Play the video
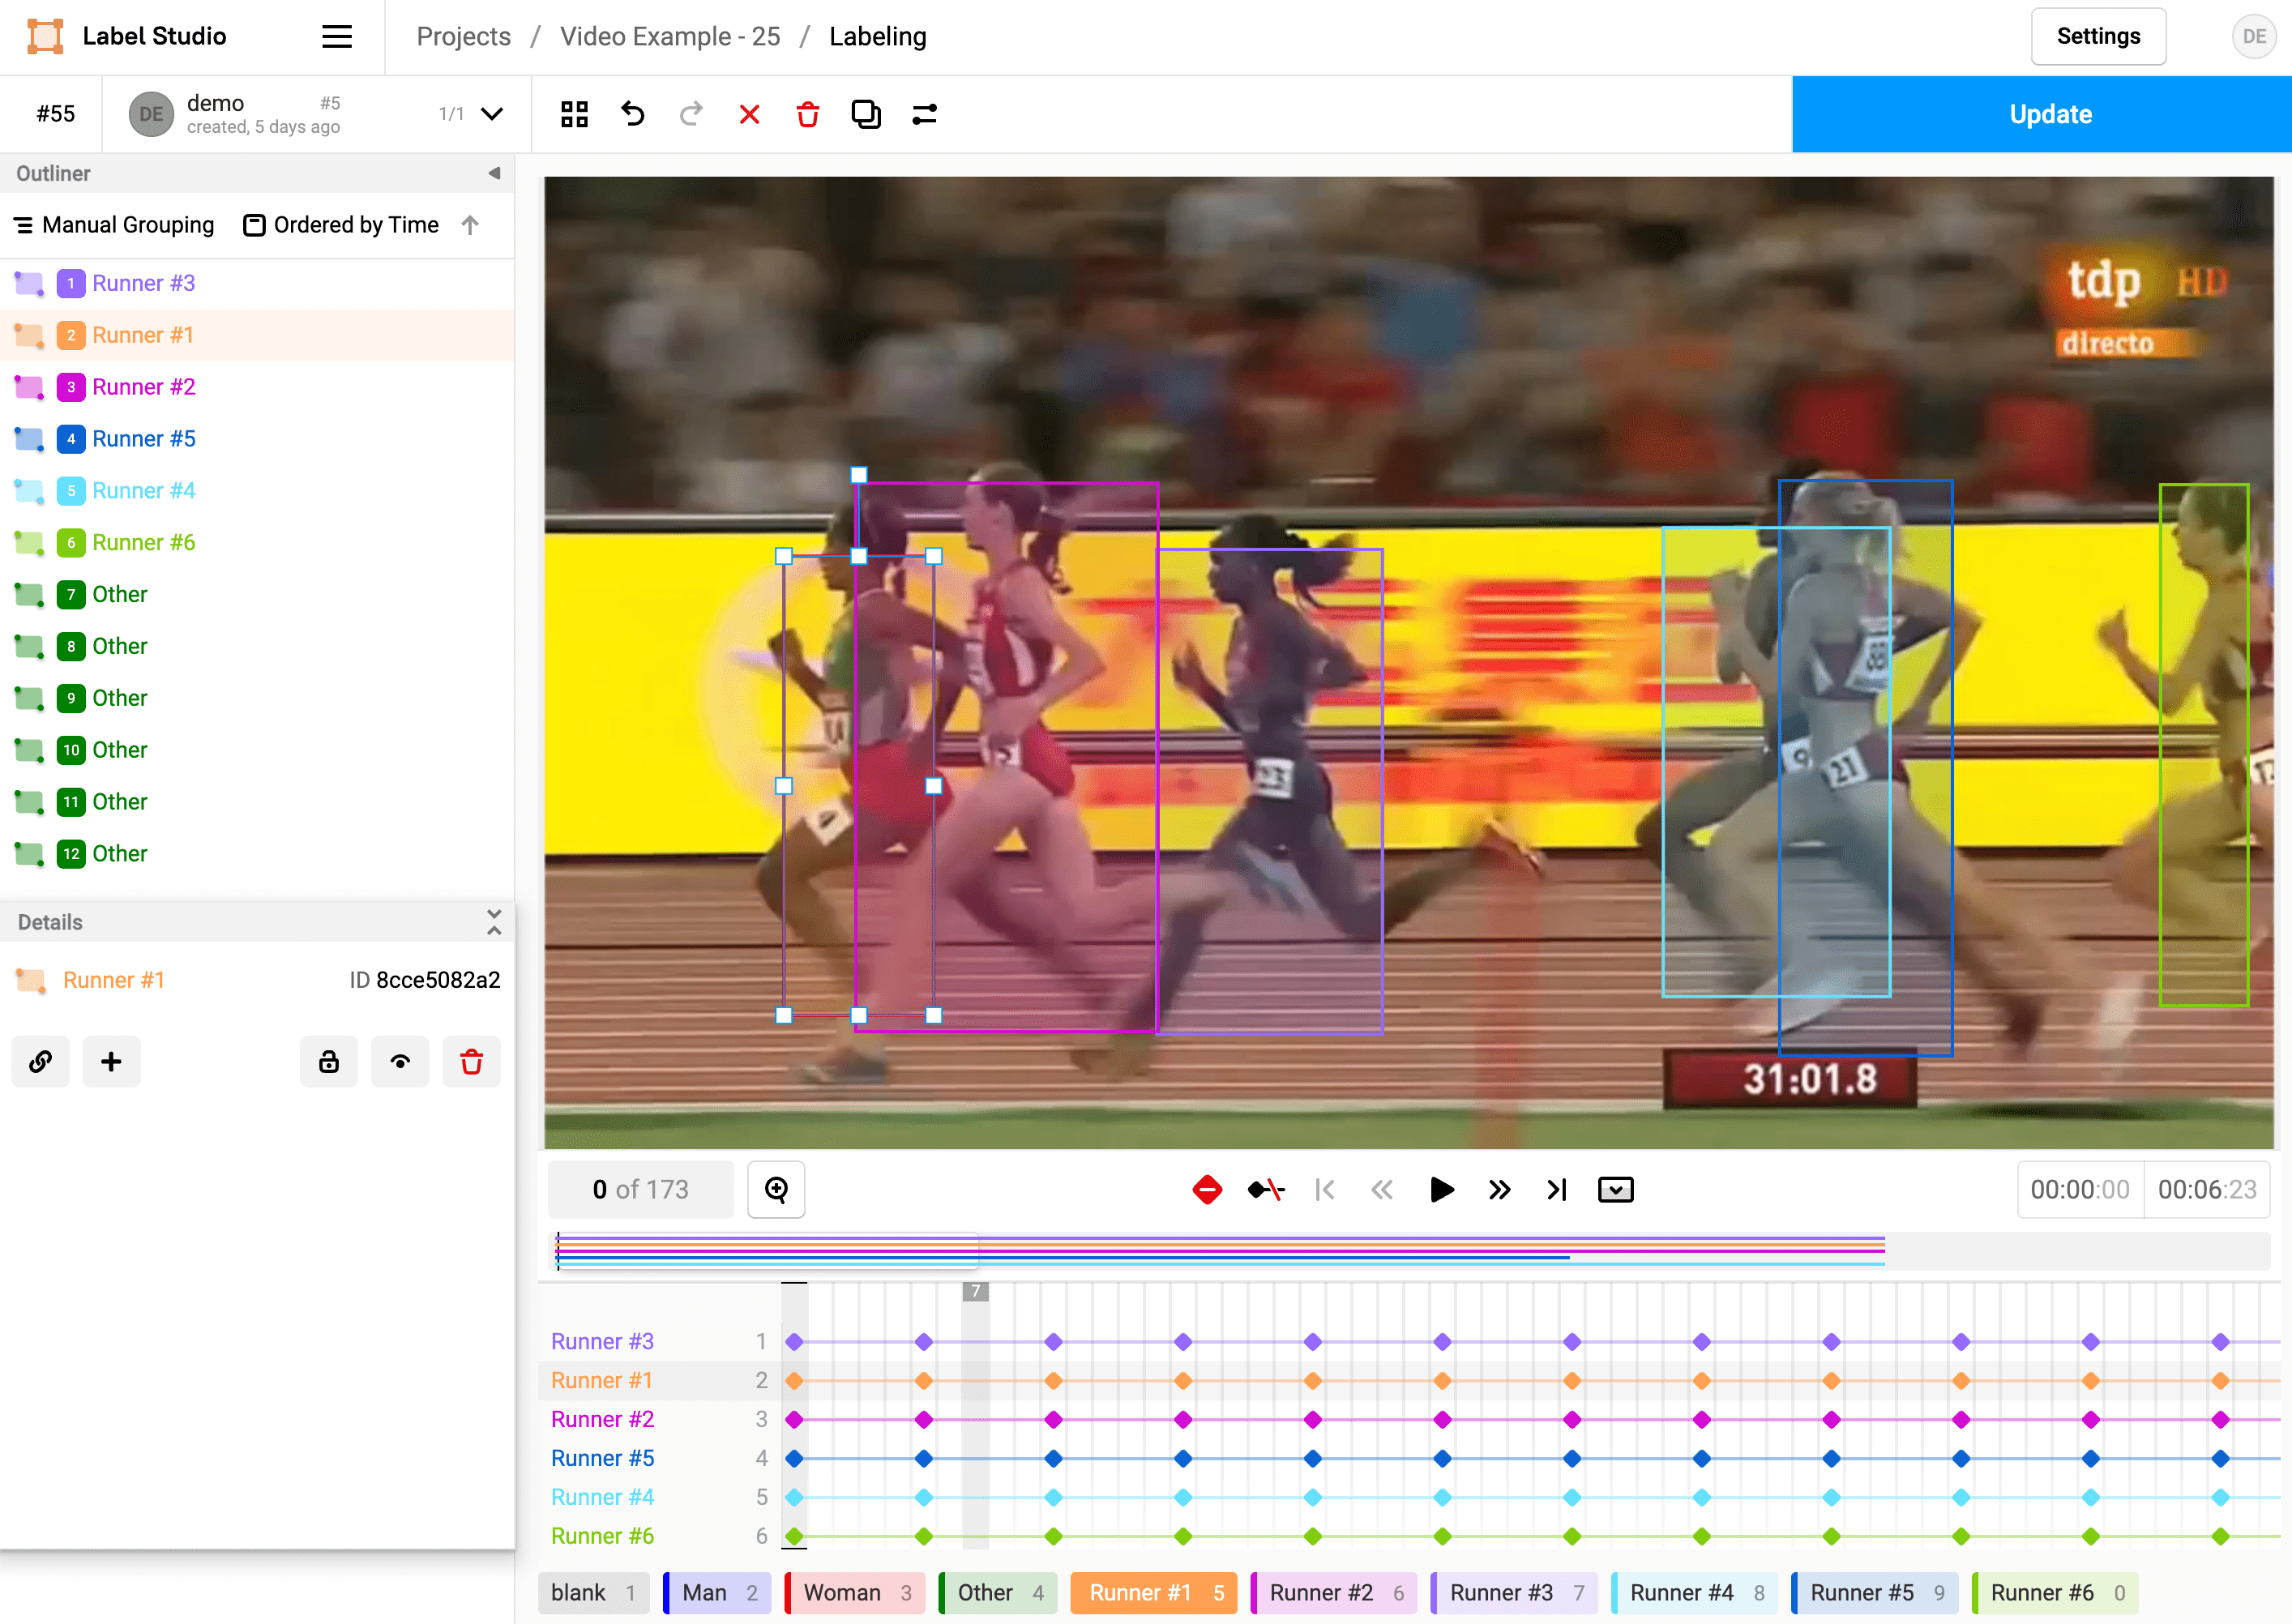The image size is (2292, 1624). [1441, 1189]
